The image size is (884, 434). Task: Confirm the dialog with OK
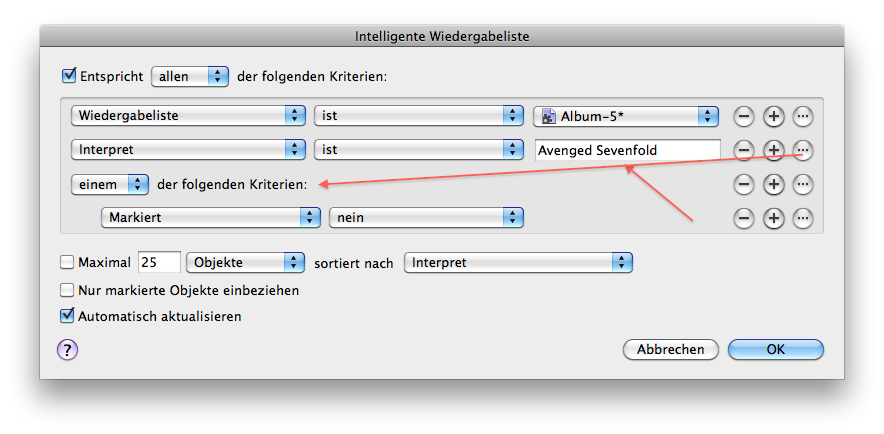tap(776, 349)
